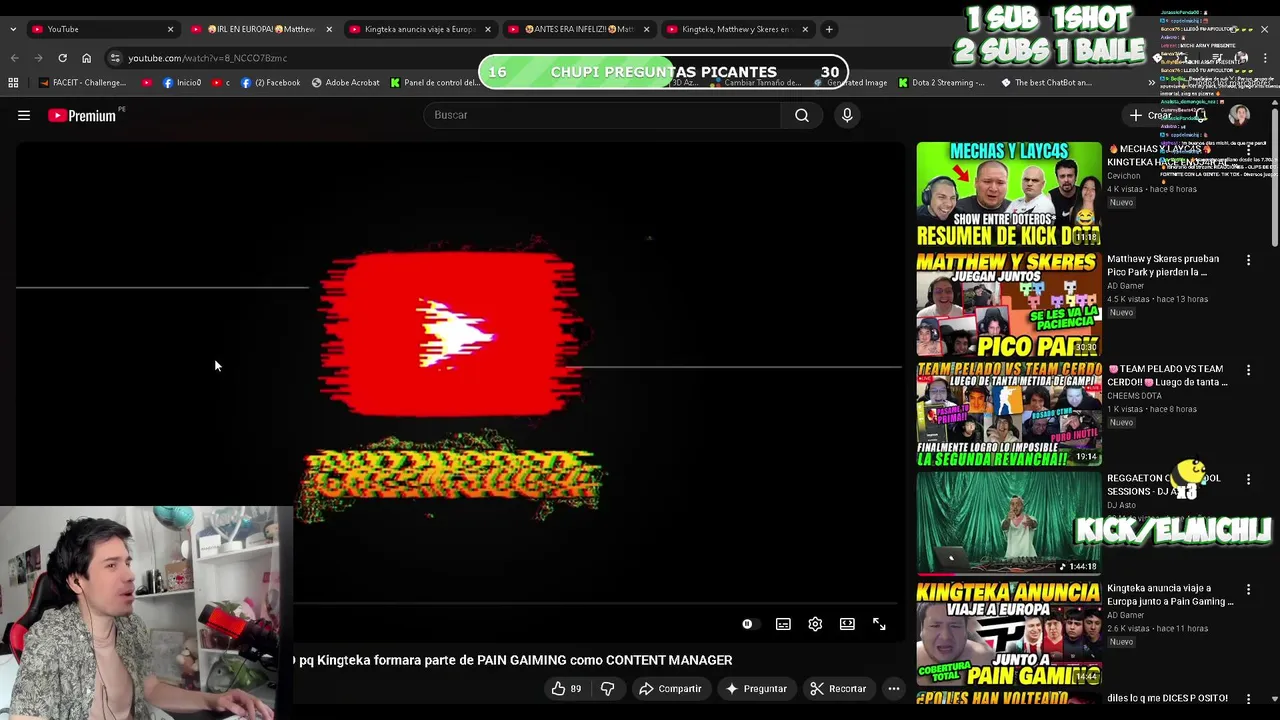
Task: Go back in browser history
Action: coord(14,58)
